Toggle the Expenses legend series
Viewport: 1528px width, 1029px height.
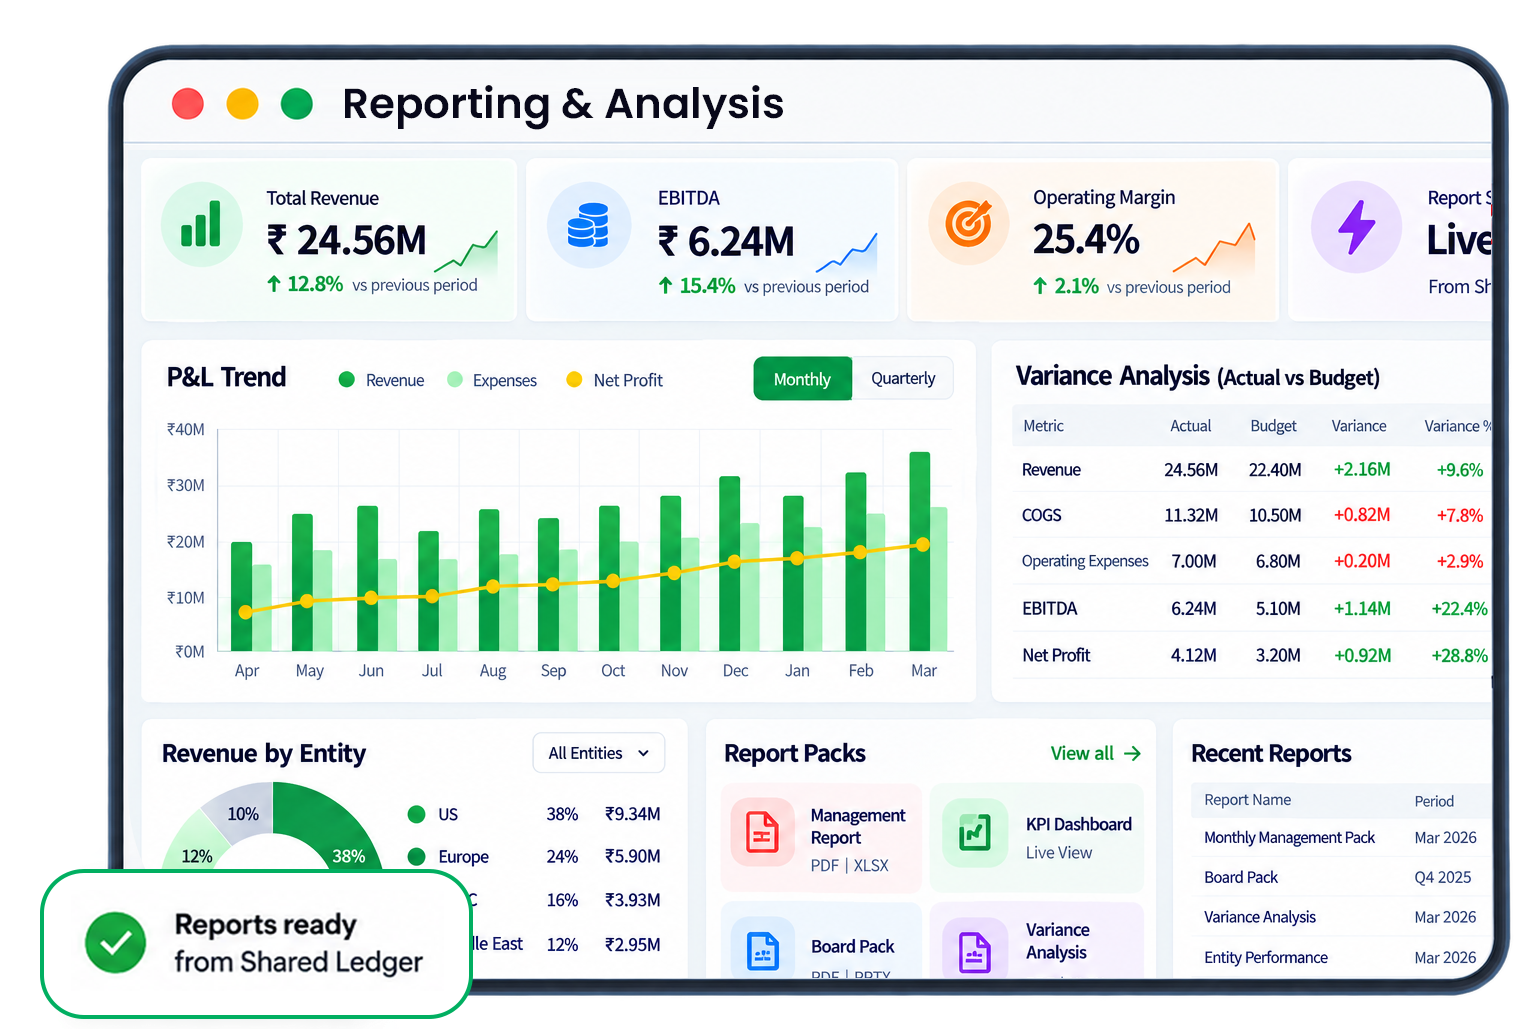(x=492, y=380)
